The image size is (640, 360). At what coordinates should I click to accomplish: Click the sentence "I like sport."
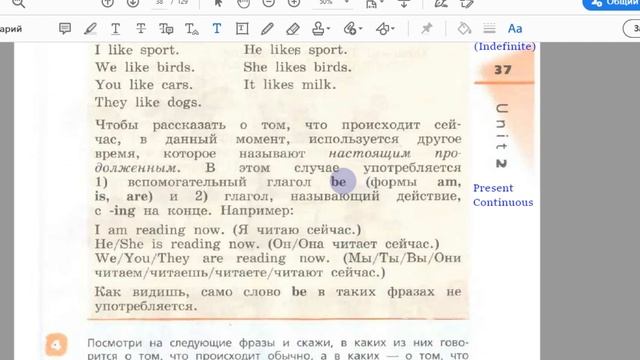(137, 50)
